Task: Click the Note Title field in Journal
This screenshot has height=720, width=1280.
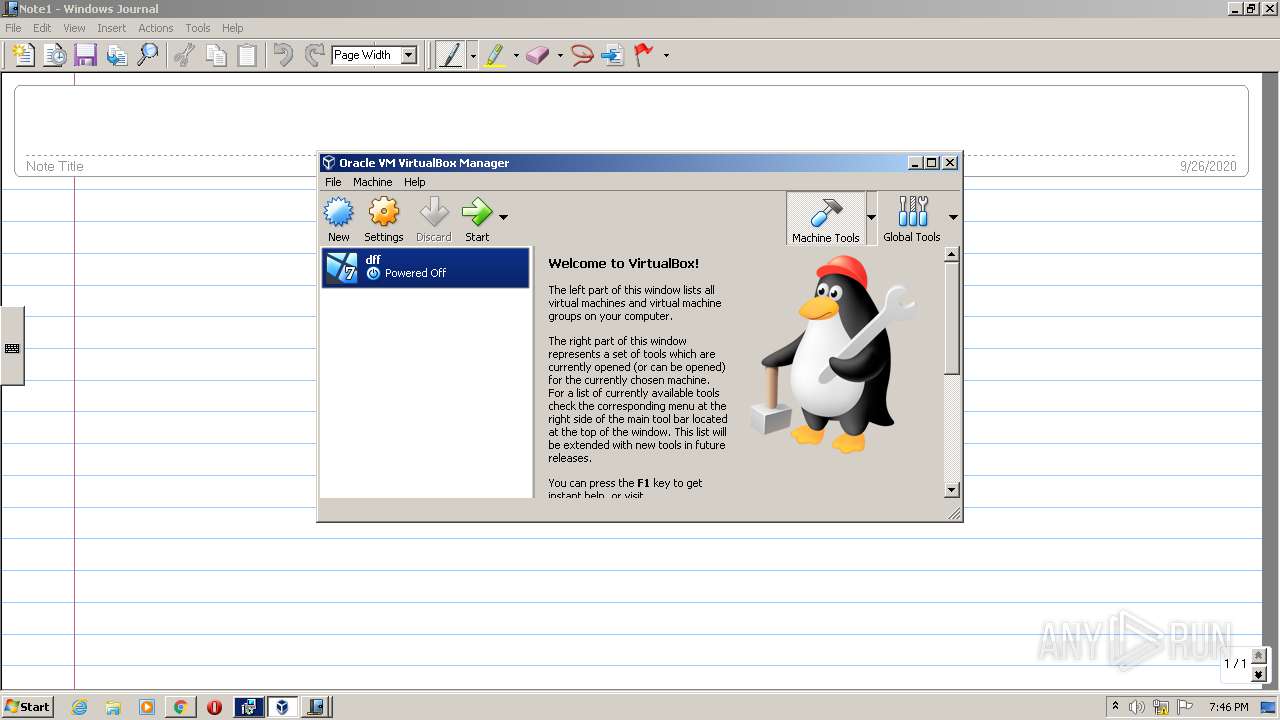Action: (55, 166)
